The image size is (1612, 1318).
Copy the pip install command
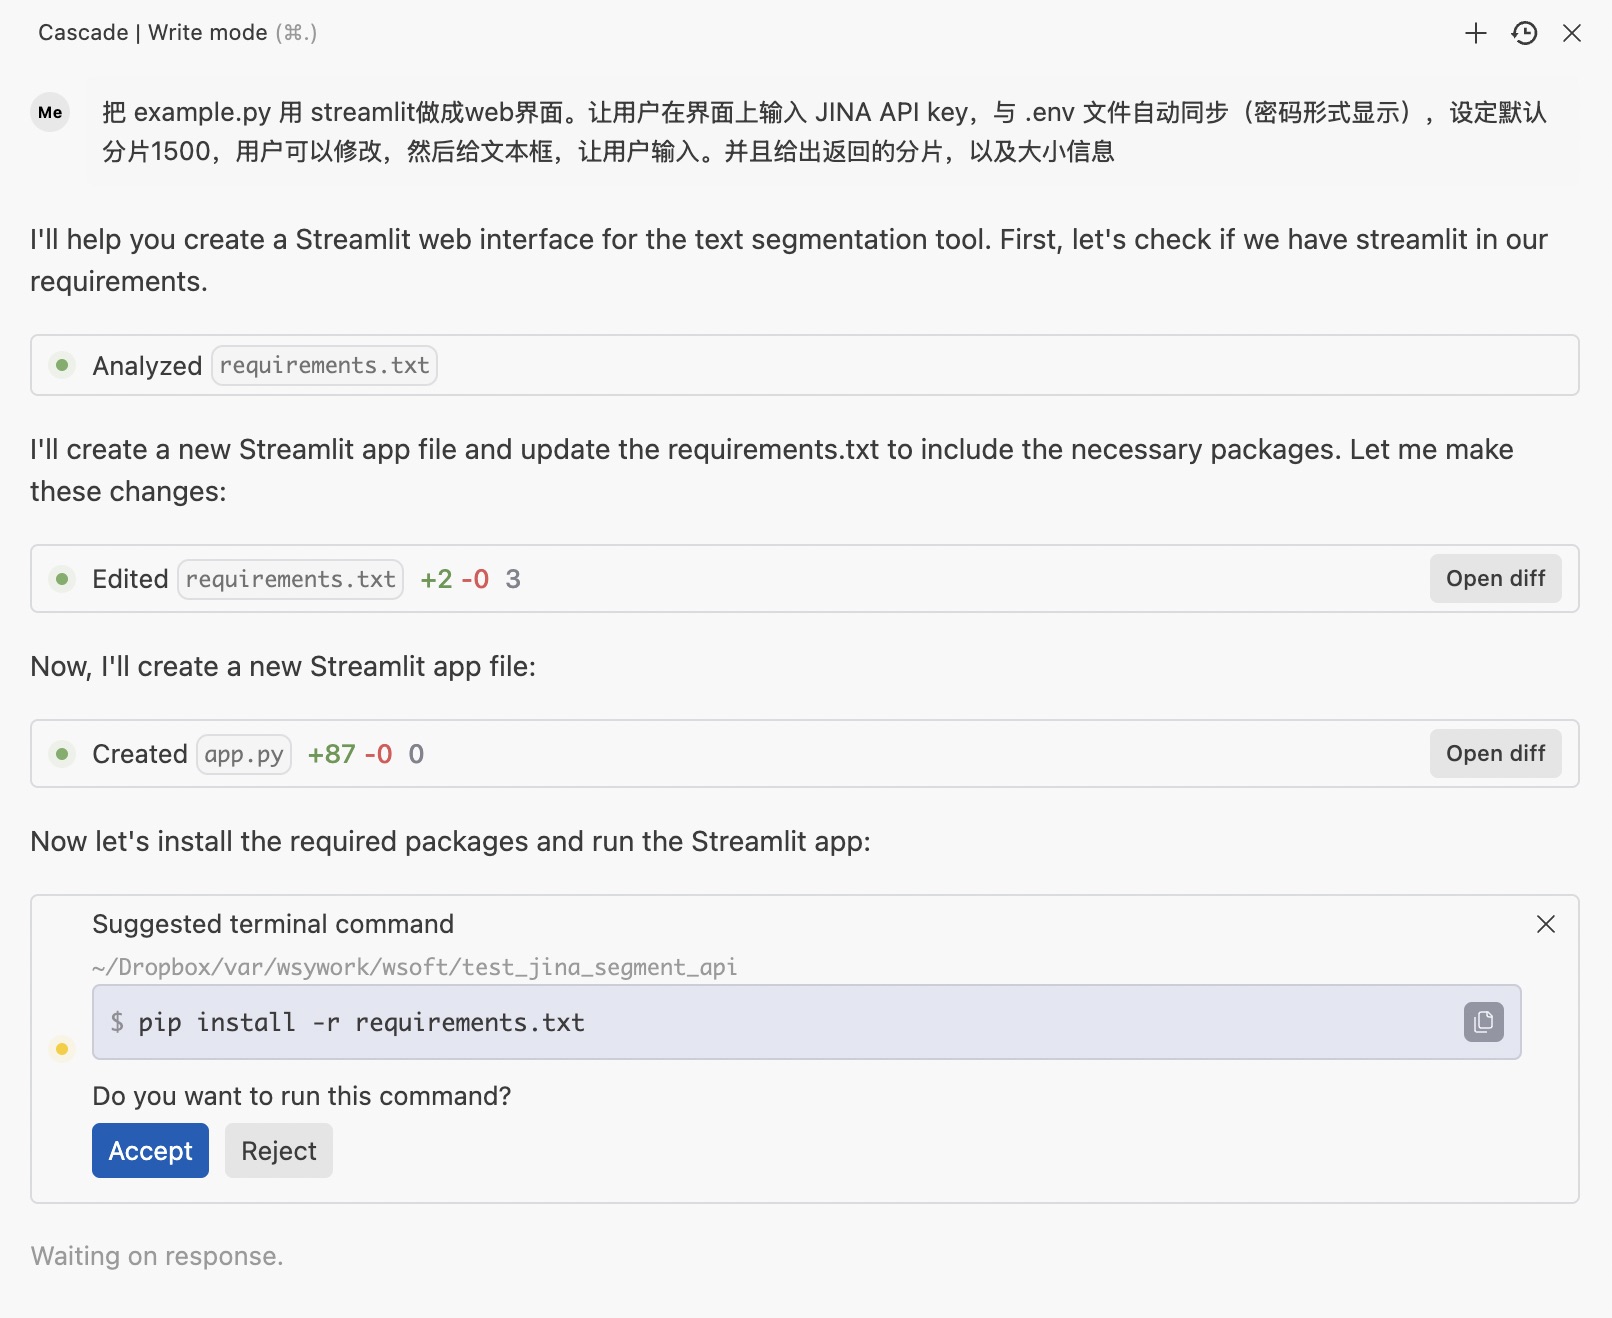point(1482,1022)
